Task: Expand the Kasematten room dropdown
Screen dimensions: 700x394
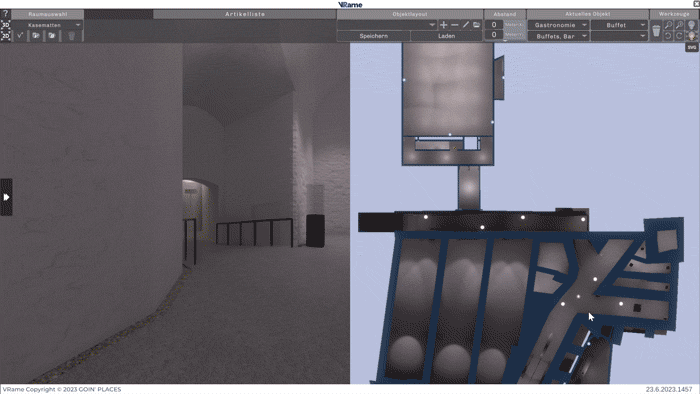Action: click(47, 25)
